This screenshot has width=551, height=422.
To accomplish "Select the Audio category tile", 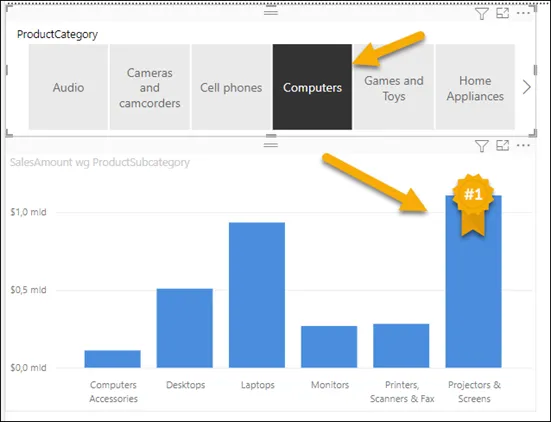I will point(68,87).
